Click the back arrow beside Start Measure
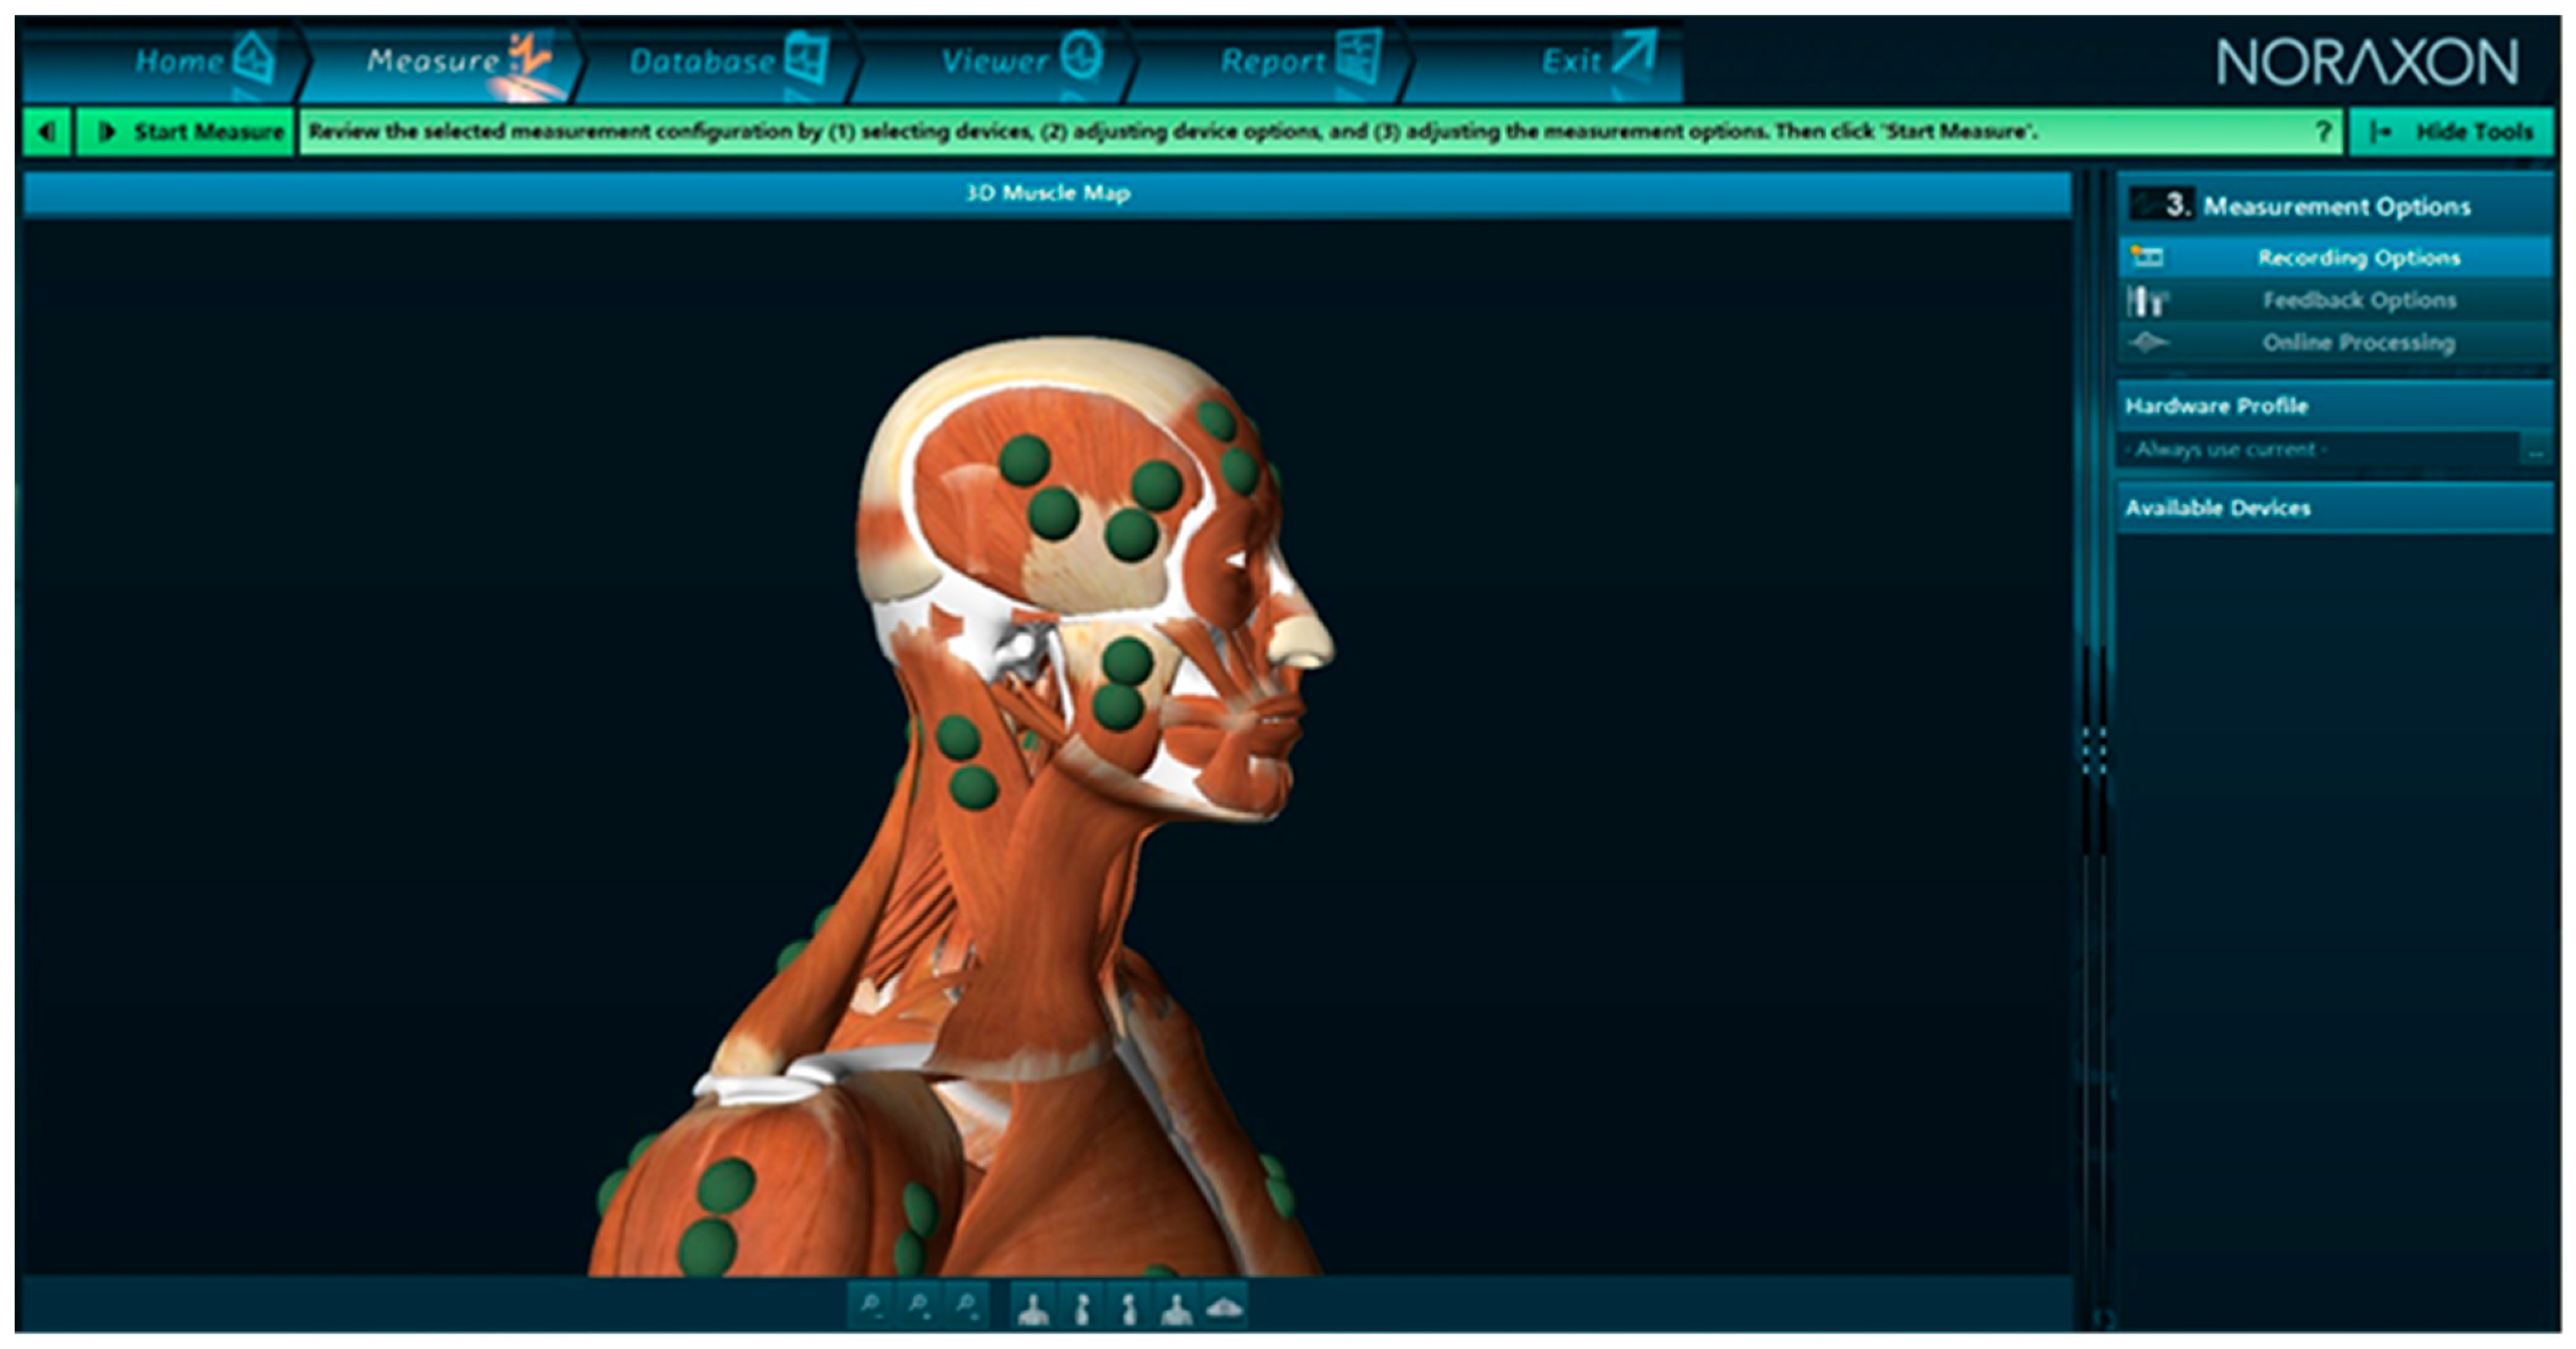The width and height of the screenshot is (2576, 1349). pos(46,132)
